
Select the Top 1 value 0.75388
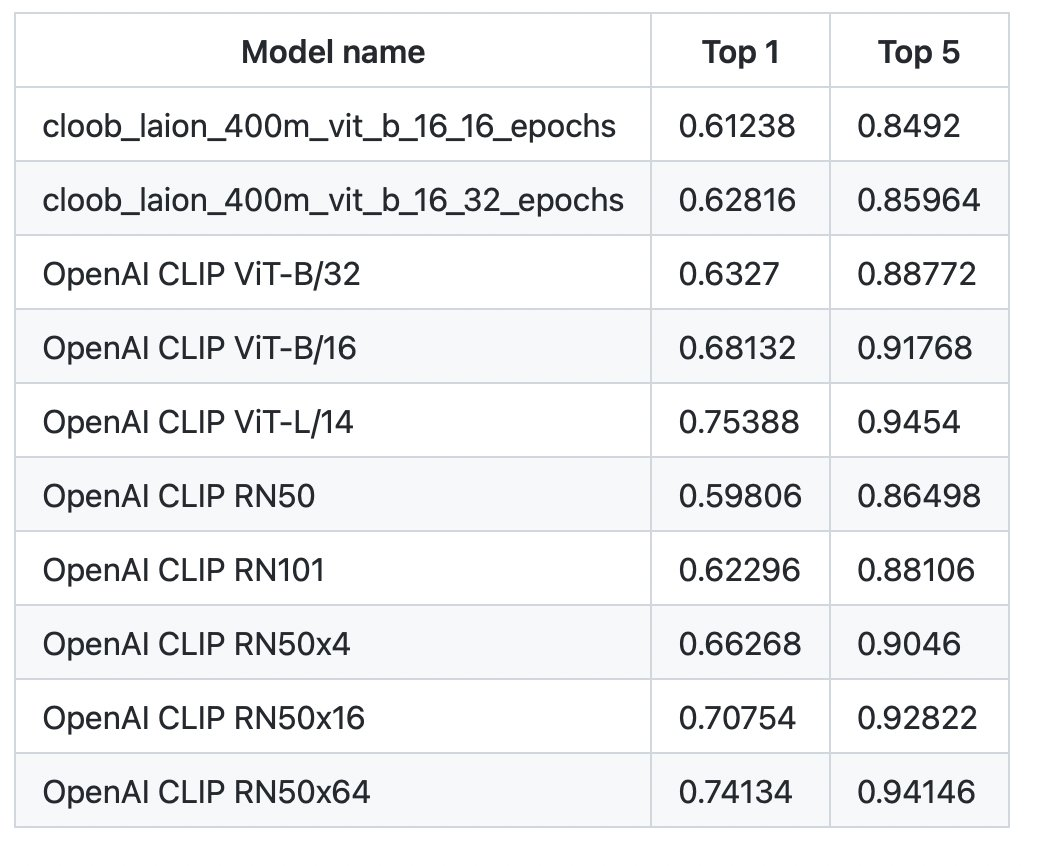pyautogui.click(x=739, y=422)
